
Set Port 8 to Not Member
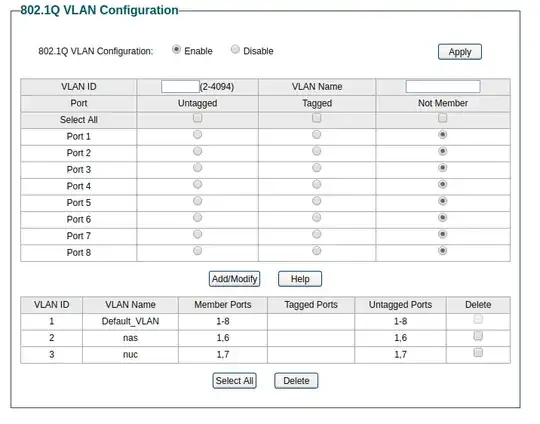[443, 251]
